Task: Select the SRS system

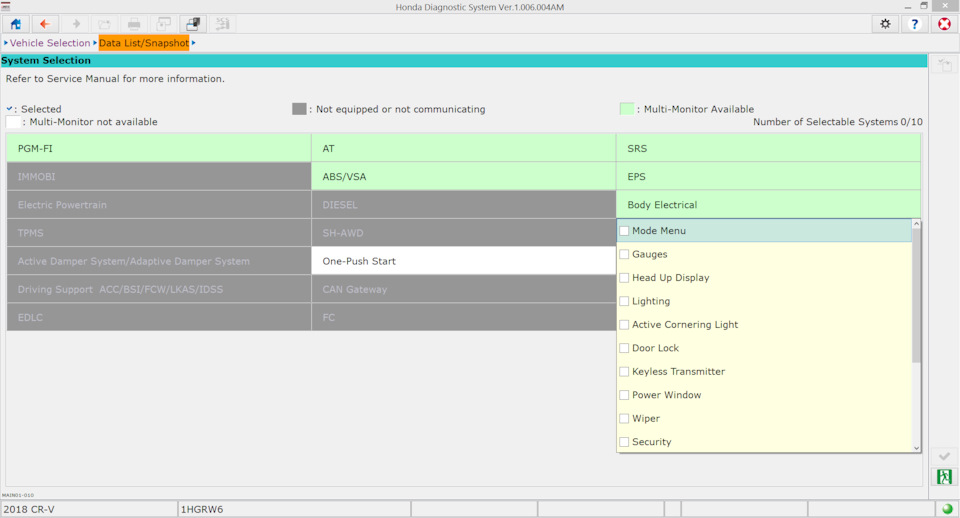Action: click(768, 148)
